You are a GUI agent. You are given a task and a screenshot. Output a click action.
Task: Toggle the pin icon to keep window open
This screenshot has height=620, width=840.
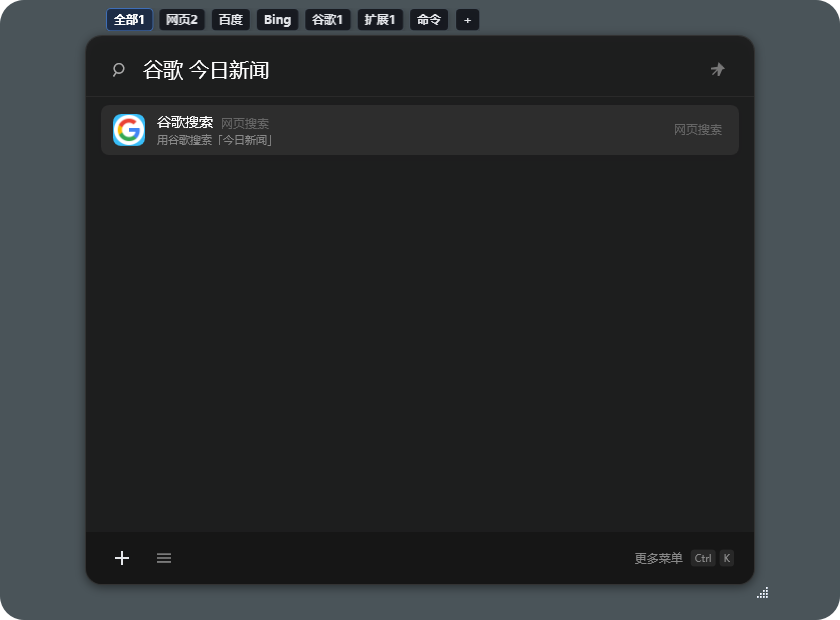coord(717,69)
